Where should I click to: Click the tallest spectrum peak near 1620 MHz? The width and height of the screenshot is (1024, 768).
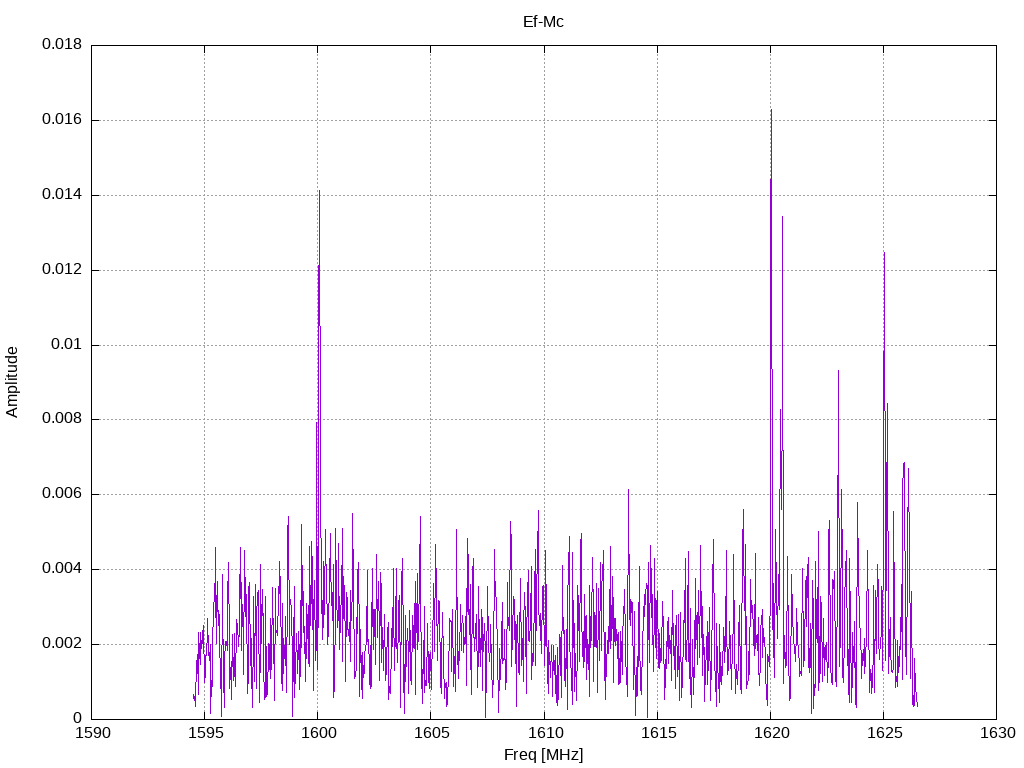click(x=771, y=110)
